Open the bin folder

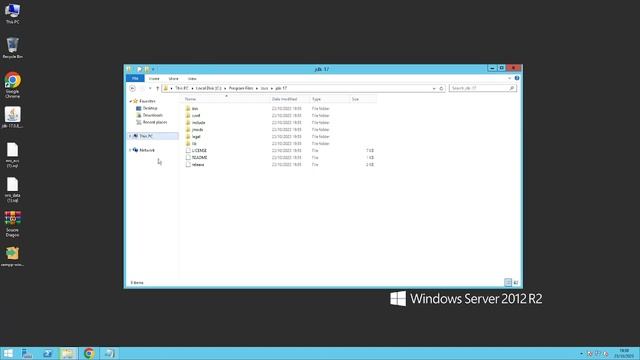click(x=195, y=109)
